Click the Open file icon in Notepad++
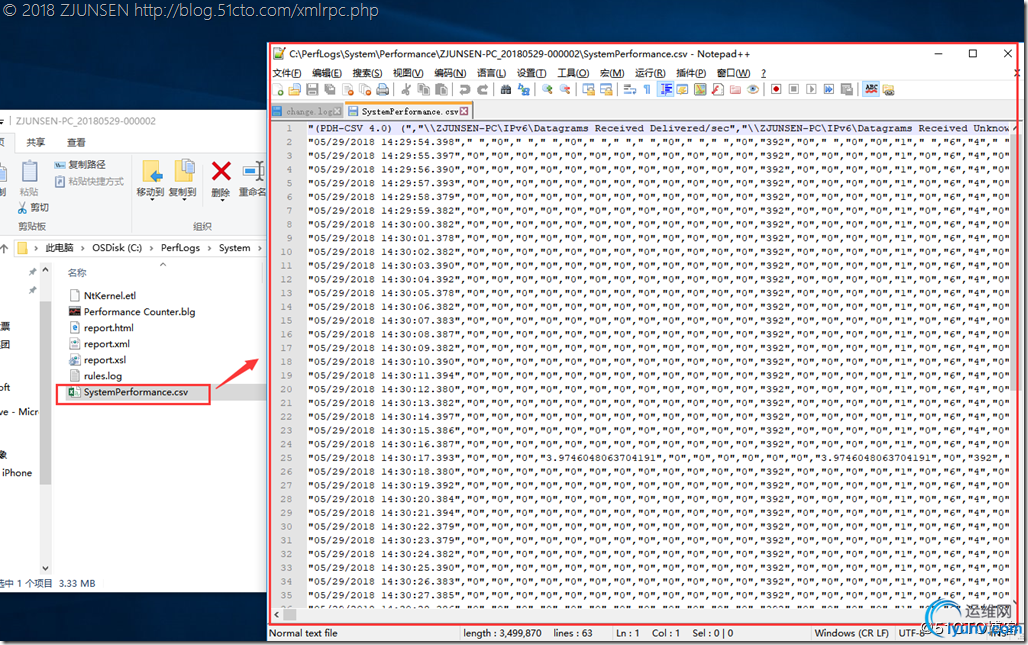The width and height of the screenshot is (1028, 645). pyautogui.click(x=294, y=90)
